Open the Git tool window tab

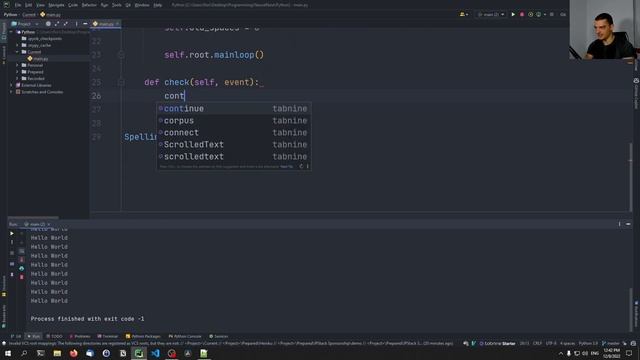(x=16, y=336)
